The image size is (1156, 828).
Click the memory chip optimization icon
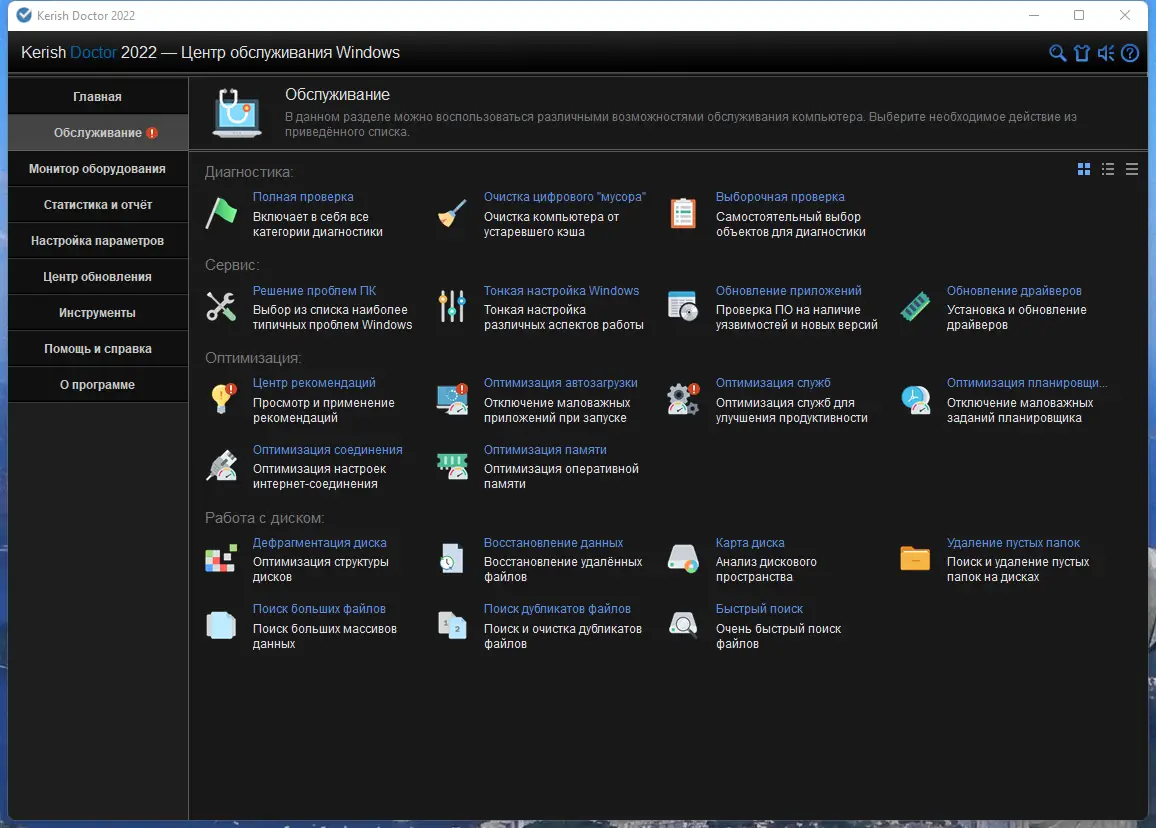(x=452, y=465)
